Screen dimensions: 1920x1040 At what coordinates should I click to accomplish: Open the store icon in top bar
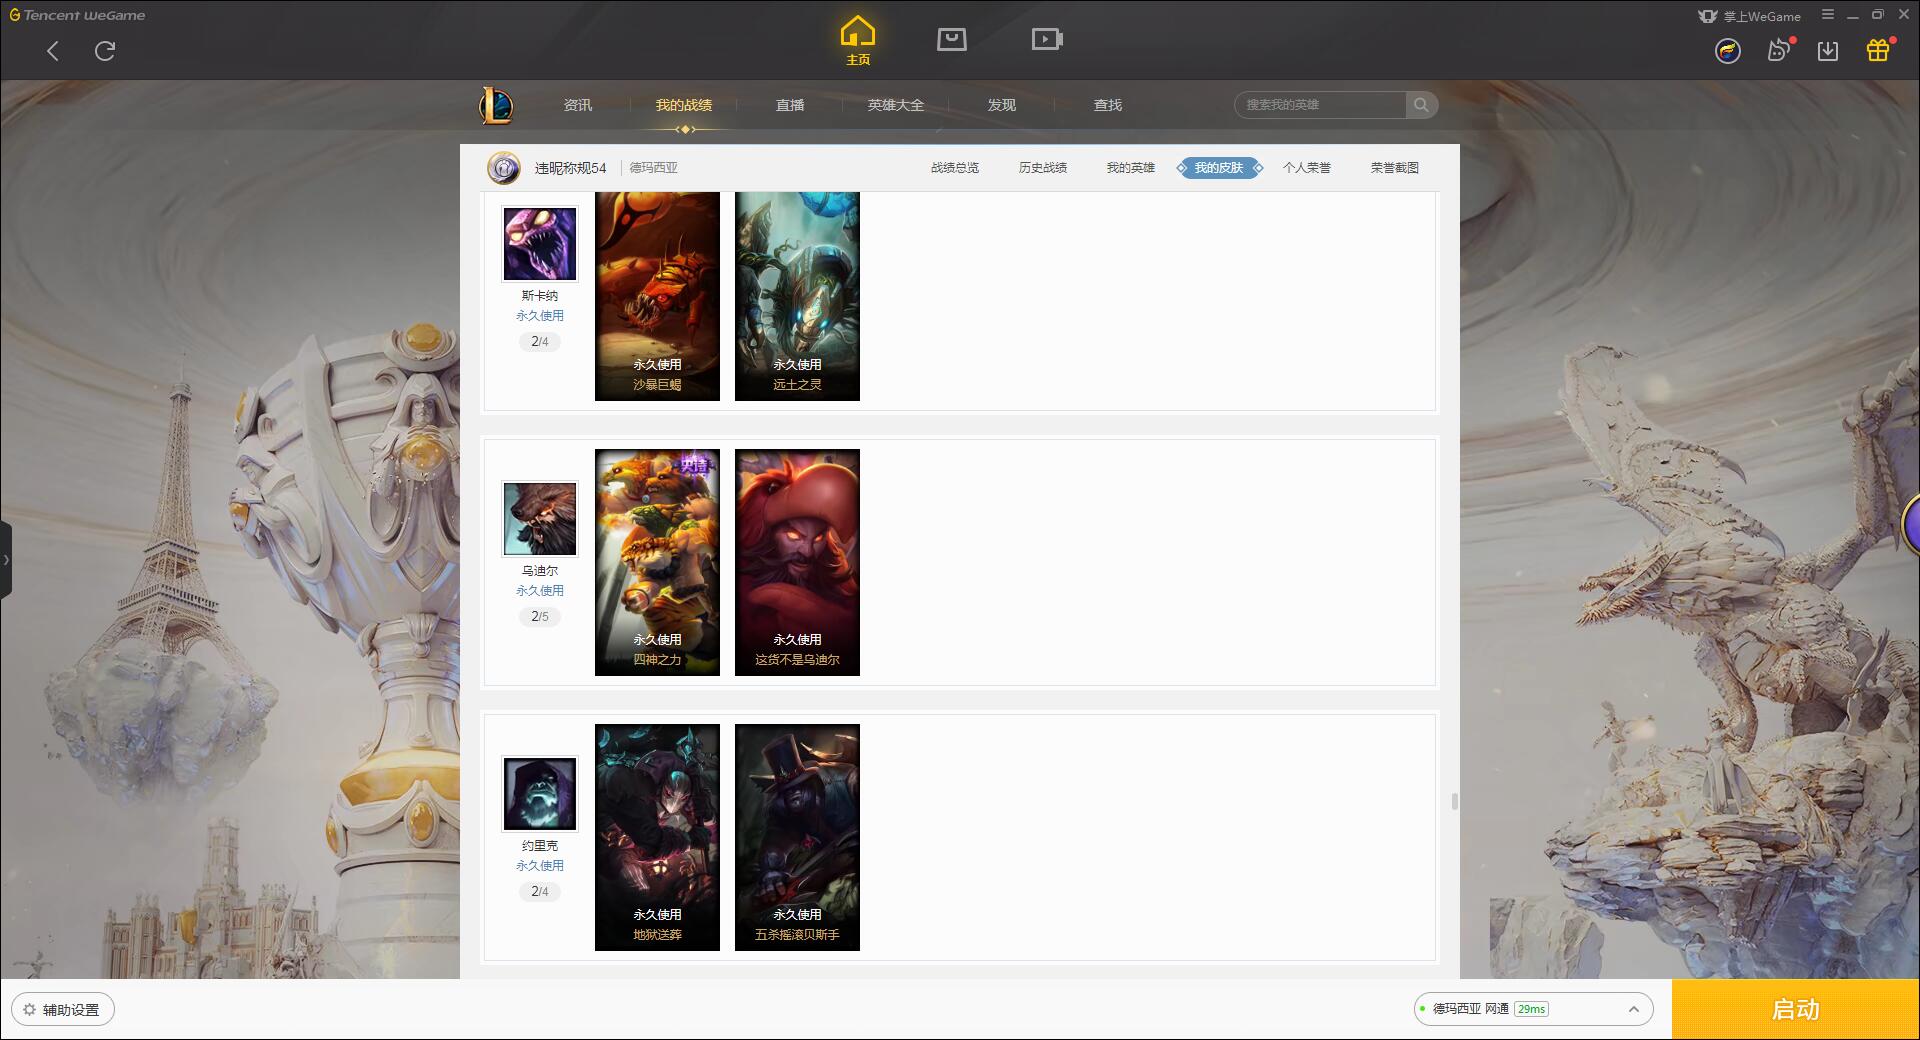(952, 39)
